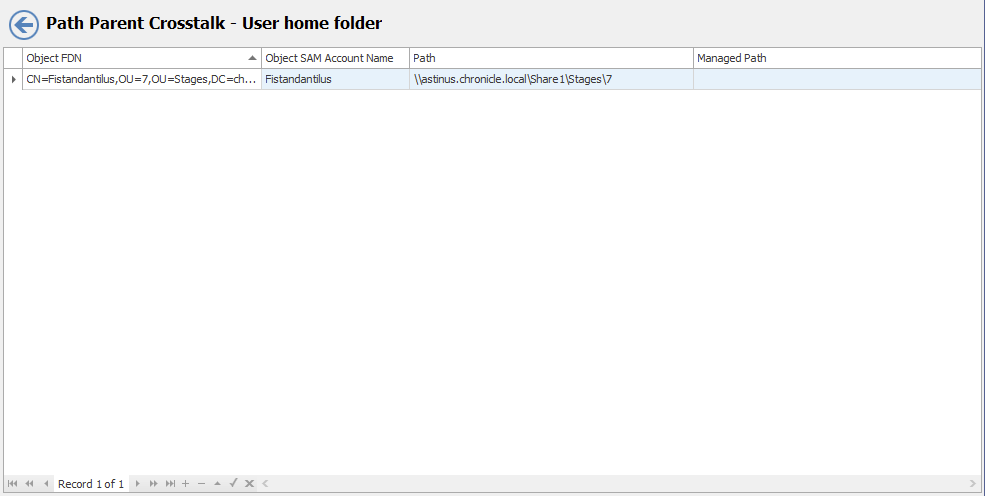Jump to the previous page of records

click(x=29, y=483)
